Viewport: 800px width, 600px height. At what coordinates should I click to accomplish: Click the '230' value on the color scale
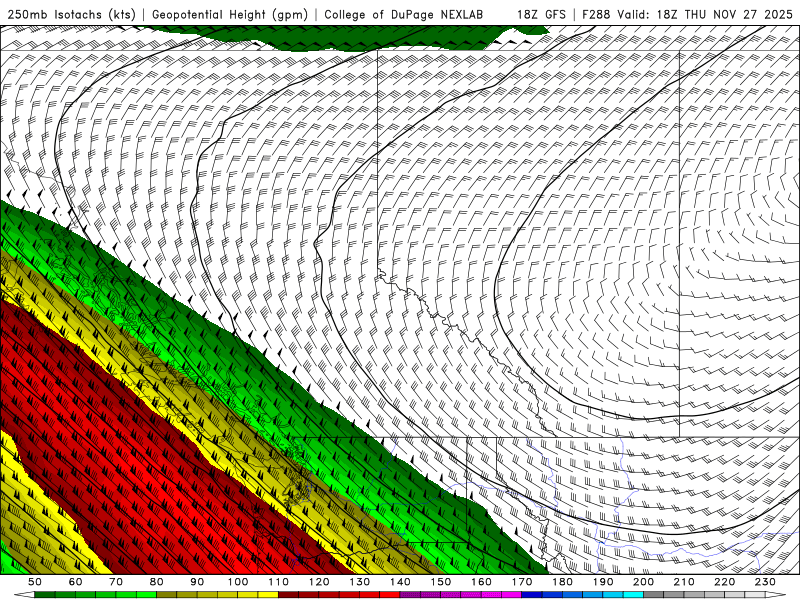[x=766, y=582]
